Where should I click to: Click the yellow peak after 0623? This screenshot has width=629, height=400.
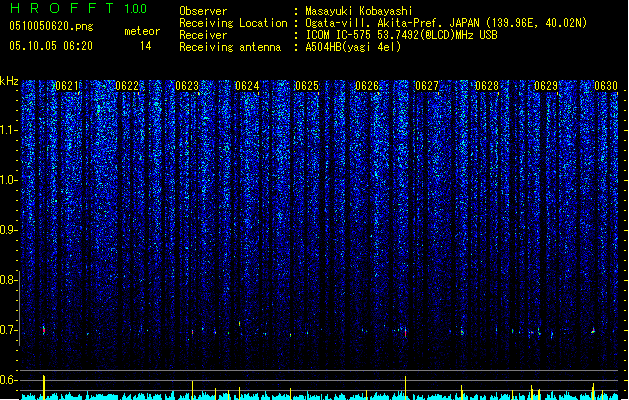click(193, 390)
